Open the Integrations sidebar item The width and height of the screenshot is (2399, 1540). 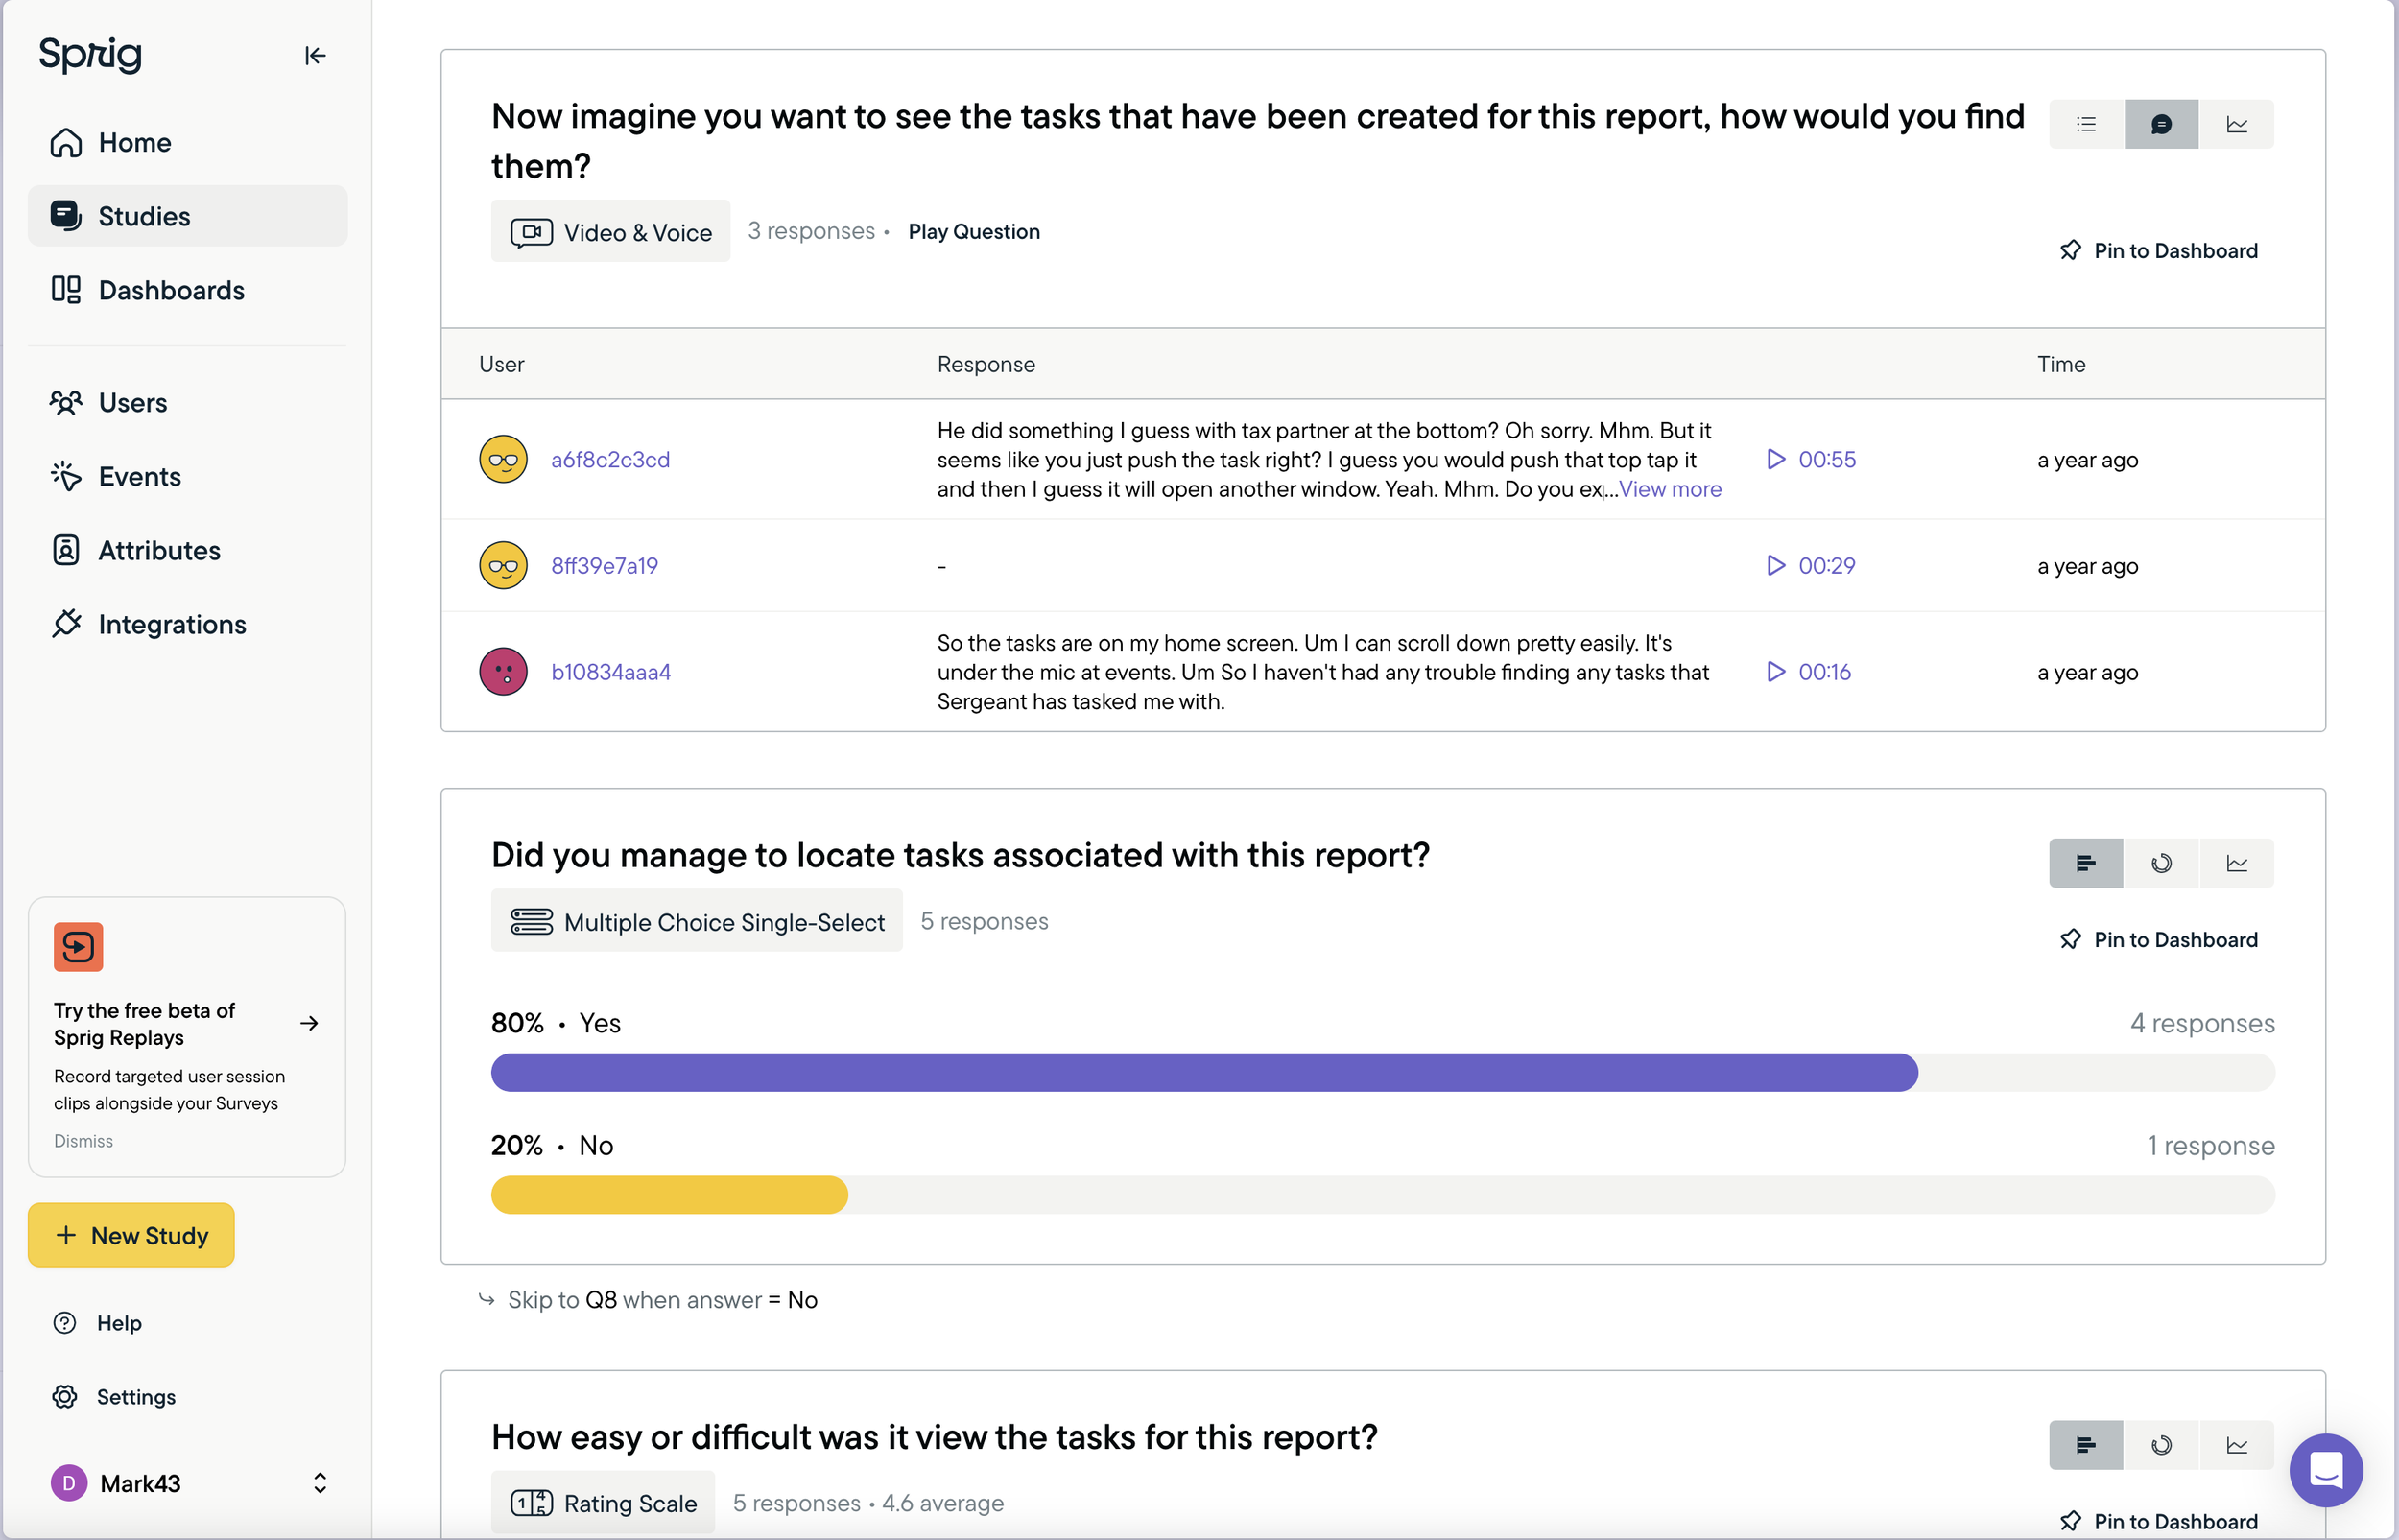(x=172, y=624)
